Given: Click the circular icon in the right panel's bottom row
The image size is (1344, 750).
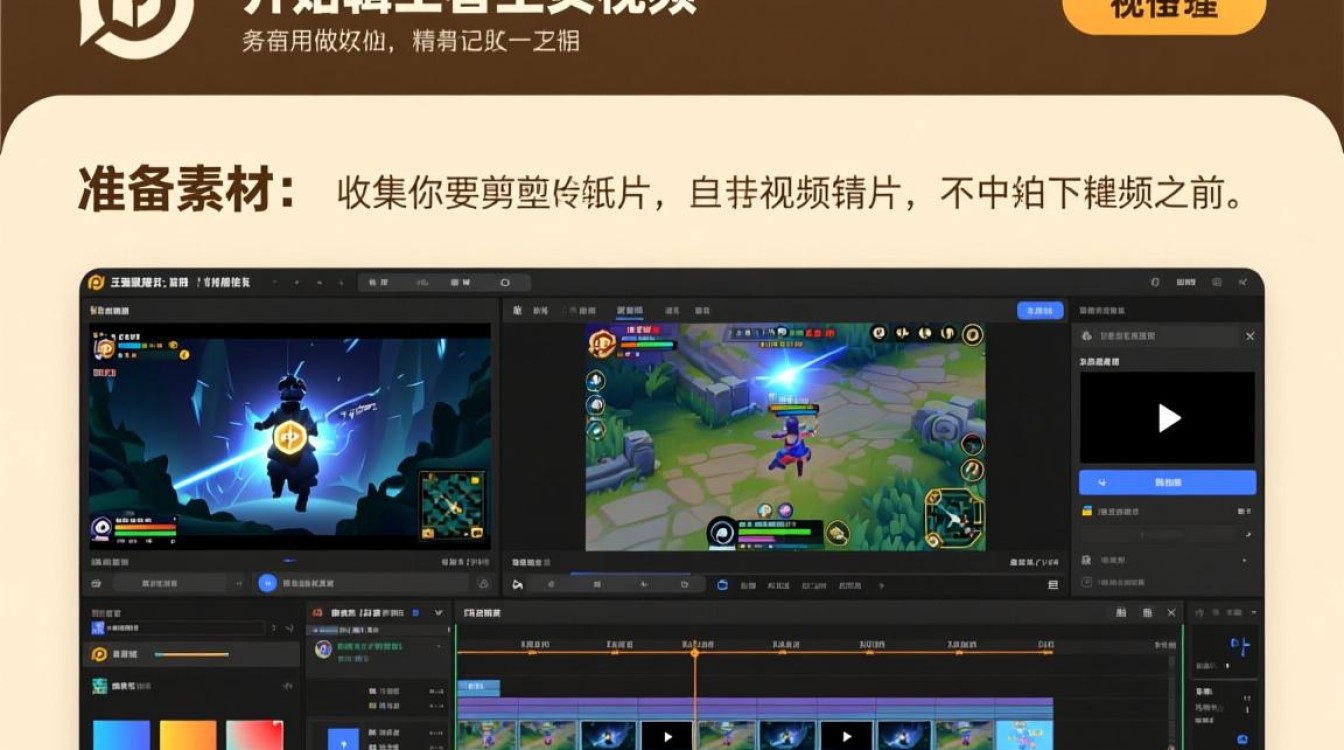Looking at the screenshot, I should pyautogui.click(x=1087, y=582).
